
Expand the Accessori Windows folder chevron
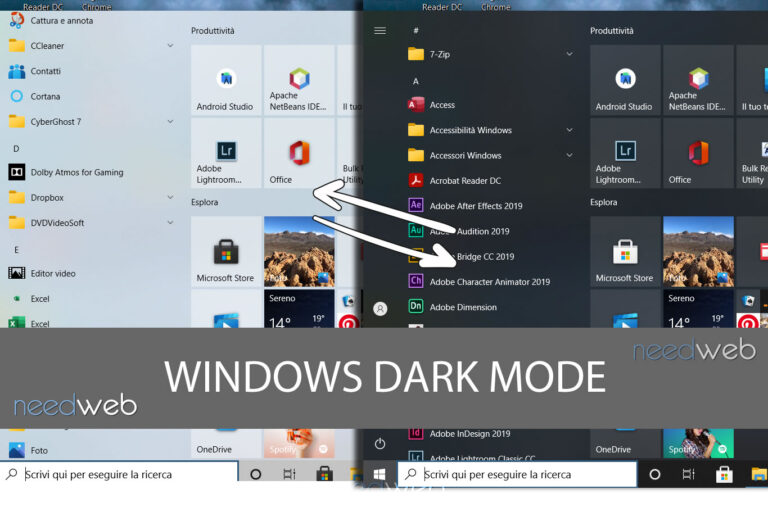click(570, 155)
